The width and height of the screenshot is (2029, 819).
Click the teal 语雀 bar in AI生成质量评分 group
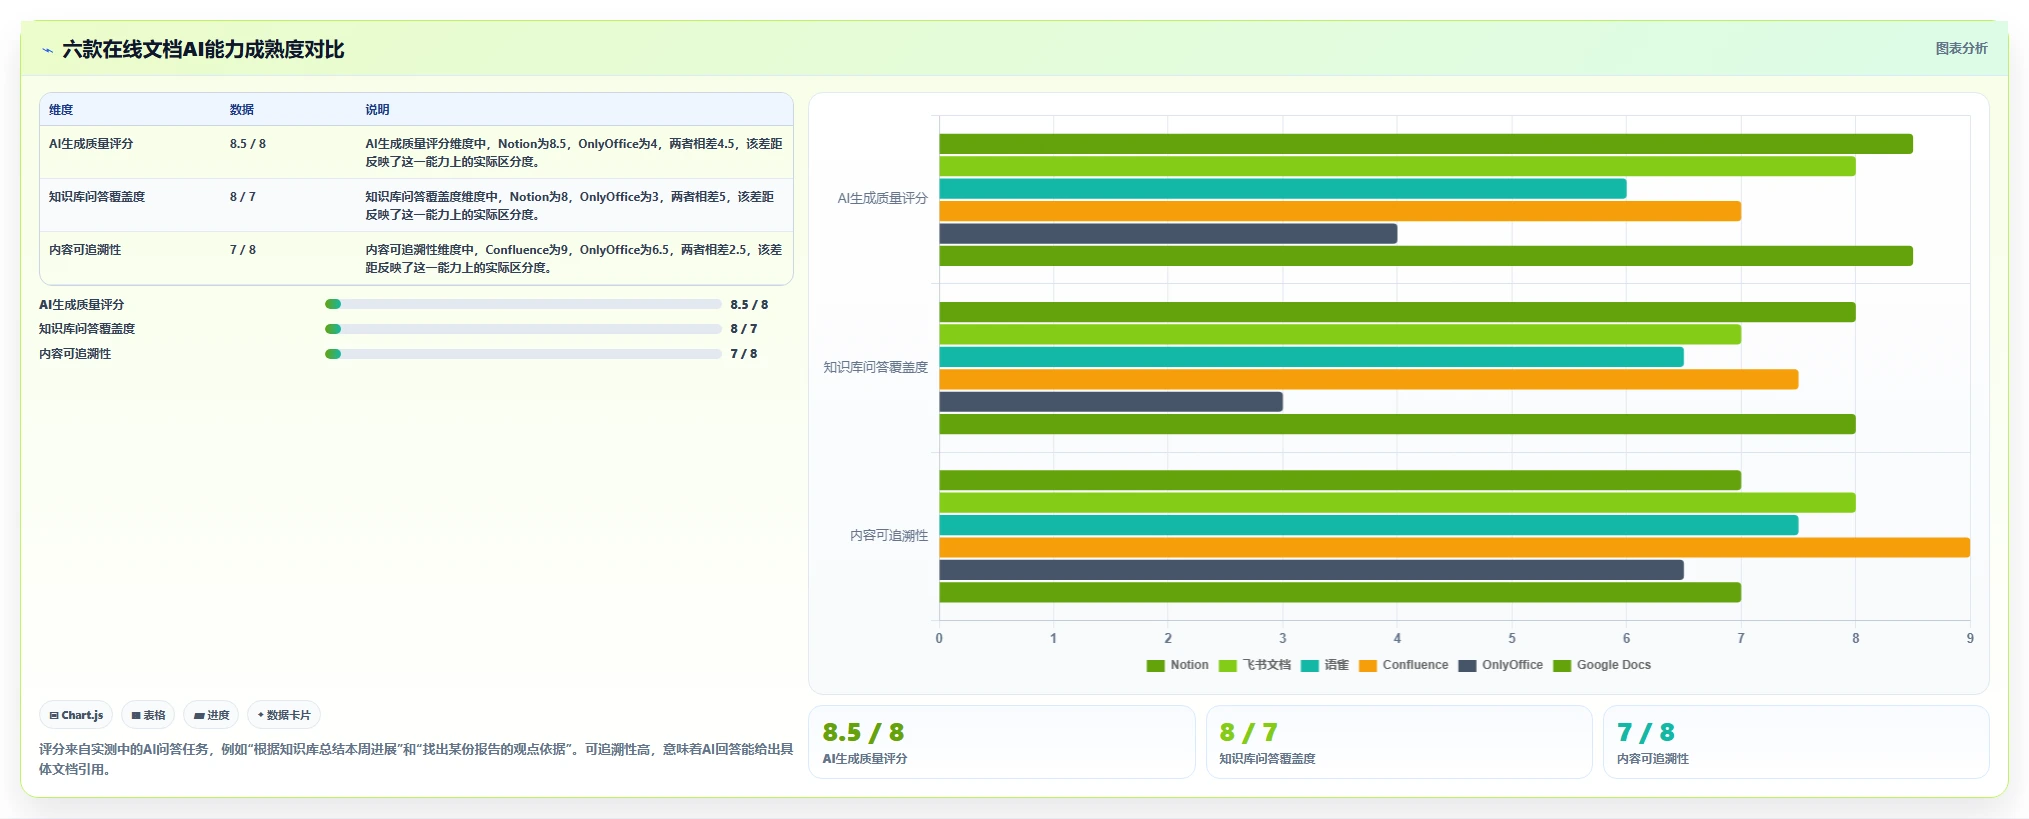(1283, 189)
